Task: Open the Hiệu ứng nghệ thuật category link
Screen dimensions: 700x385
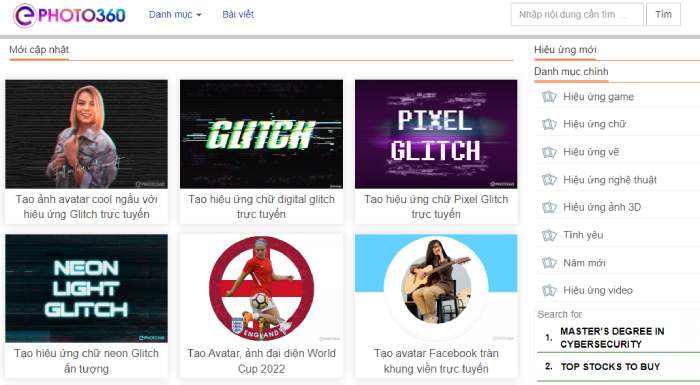Action: coord(610,180)
